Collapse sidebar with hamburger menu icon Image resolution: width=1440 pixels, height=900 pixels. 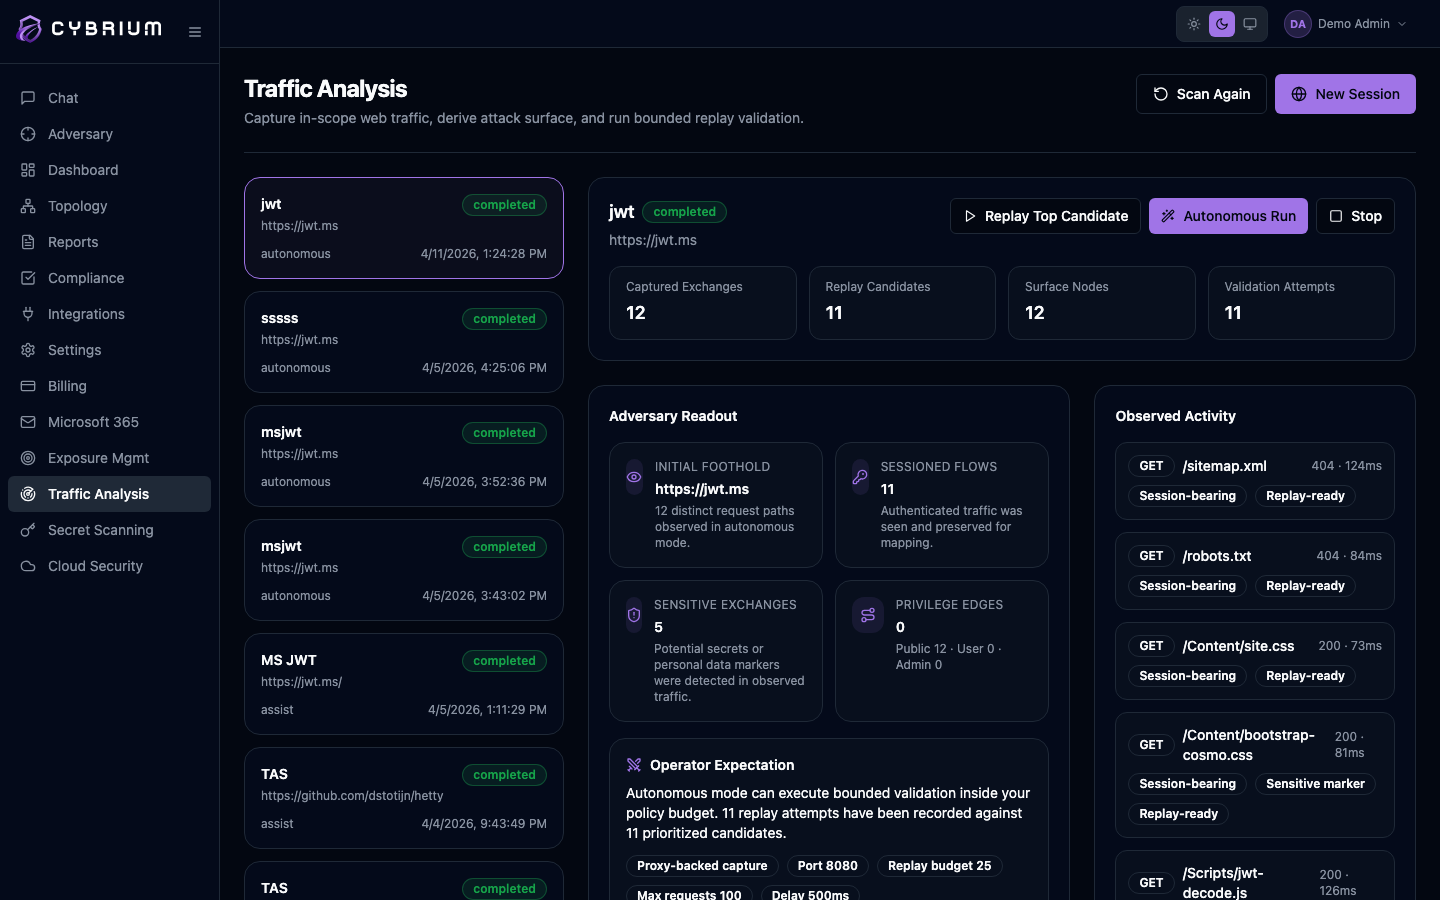(x=195, y=32)
